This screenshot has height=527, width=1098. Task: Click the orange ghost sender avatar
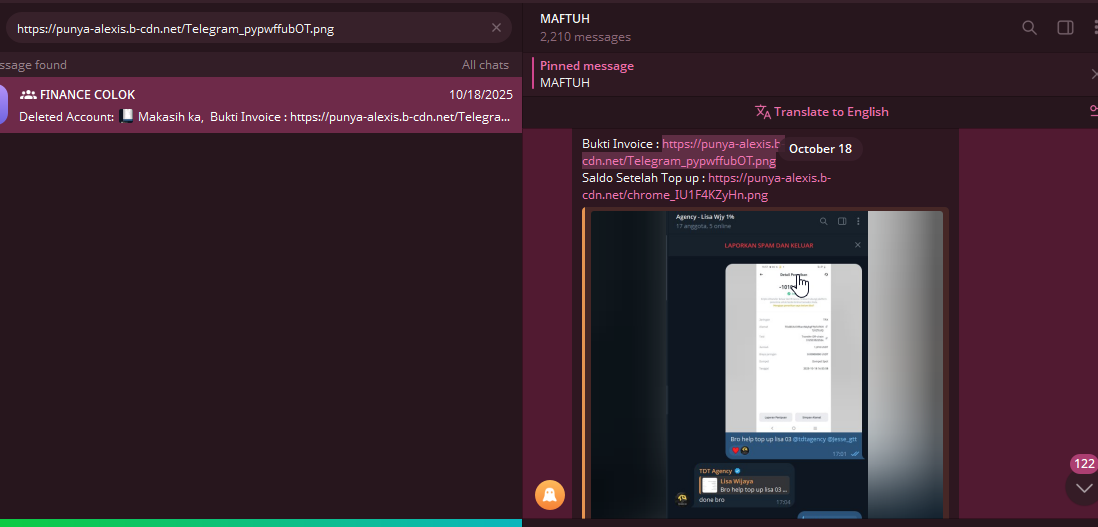tap(550, 495)
